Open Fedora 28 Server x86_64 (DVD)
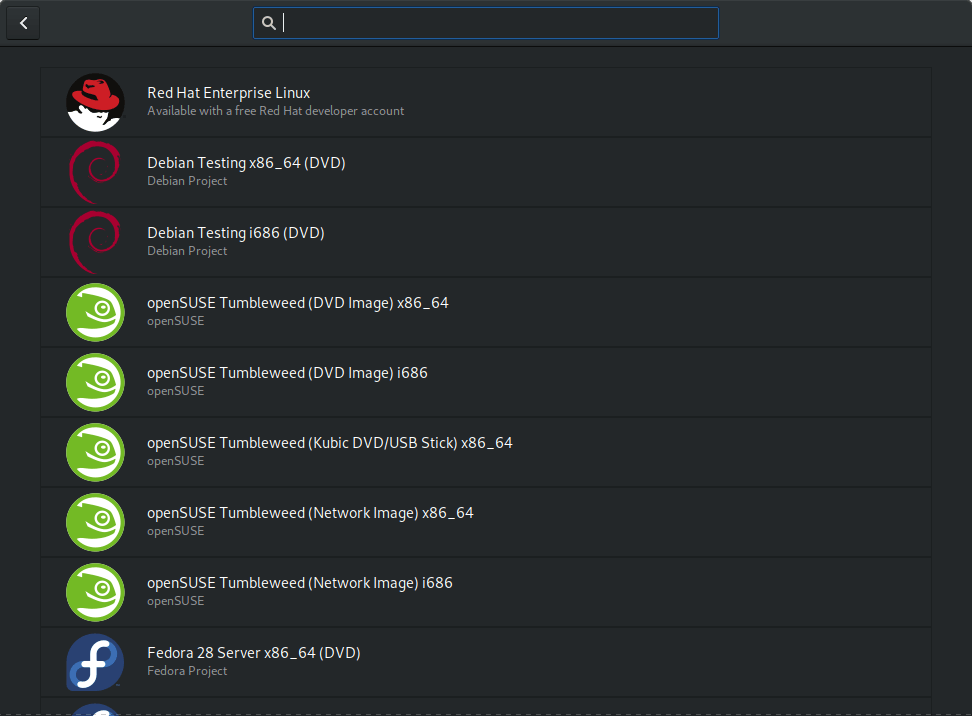This screenshot has height=716, width=972. tap(253, 653)
